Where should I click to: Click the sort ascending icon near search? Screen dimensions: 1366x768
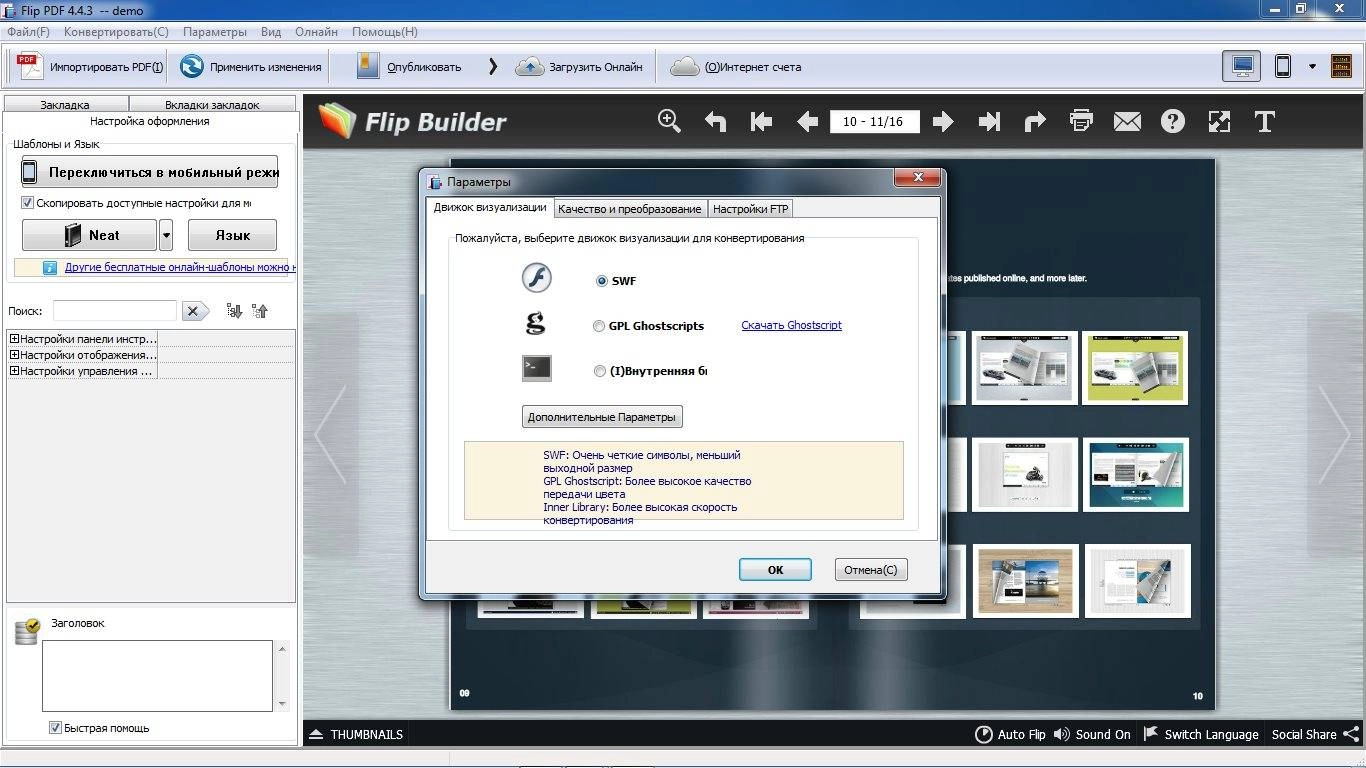click(234, 311)
